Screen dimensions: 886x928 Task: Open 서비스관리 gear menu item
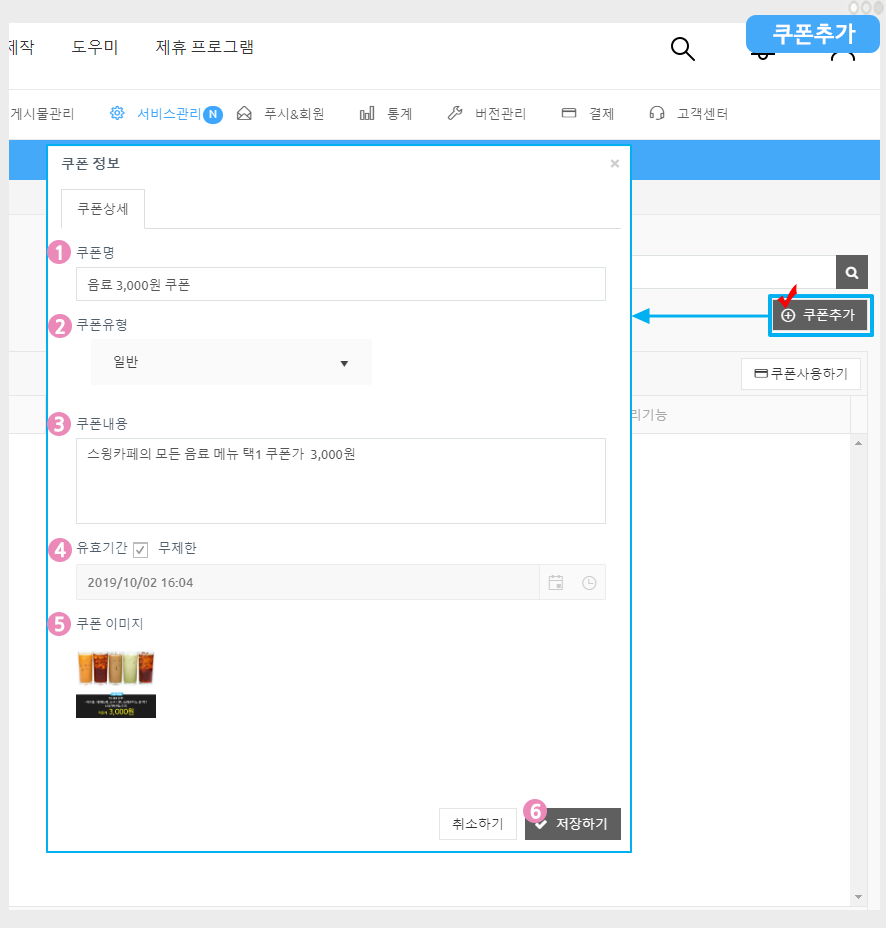(x=164, y=114)
